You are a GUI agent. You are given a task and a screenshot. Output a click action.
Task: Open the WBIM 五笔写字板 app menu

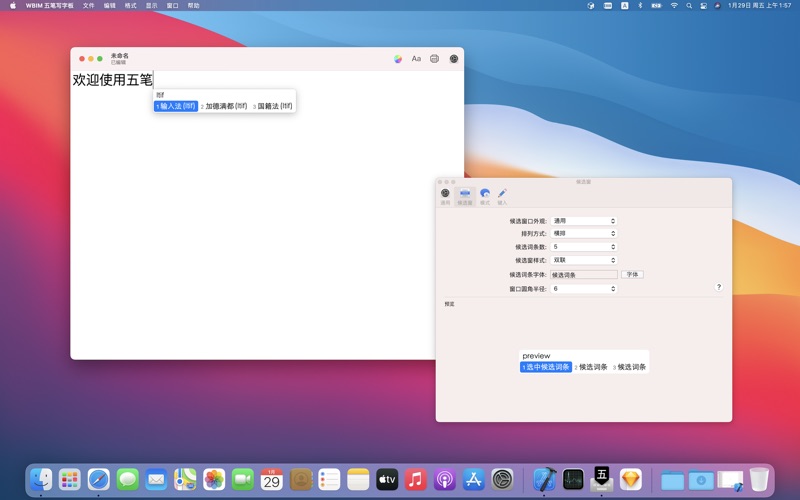49,6
